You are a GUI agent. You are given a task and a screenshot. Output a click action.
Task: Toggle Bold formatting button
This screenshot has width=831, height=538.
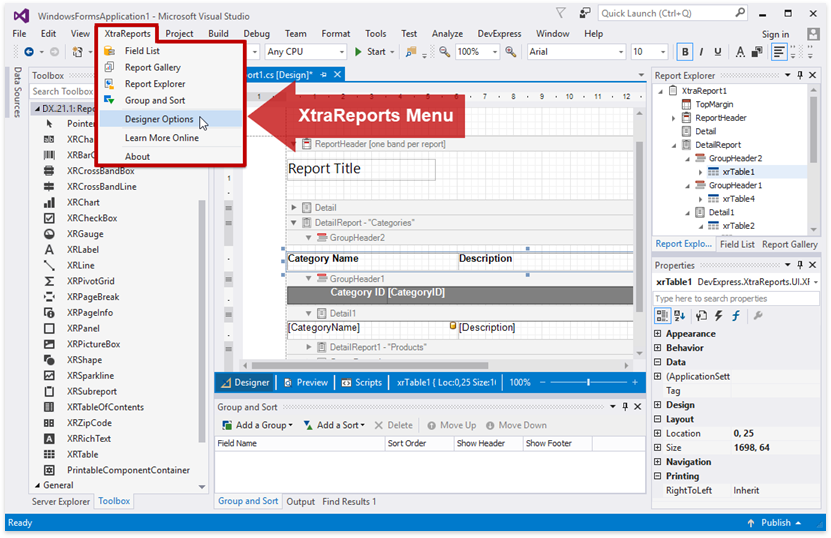pyautogui.click(x=685, y=51)
